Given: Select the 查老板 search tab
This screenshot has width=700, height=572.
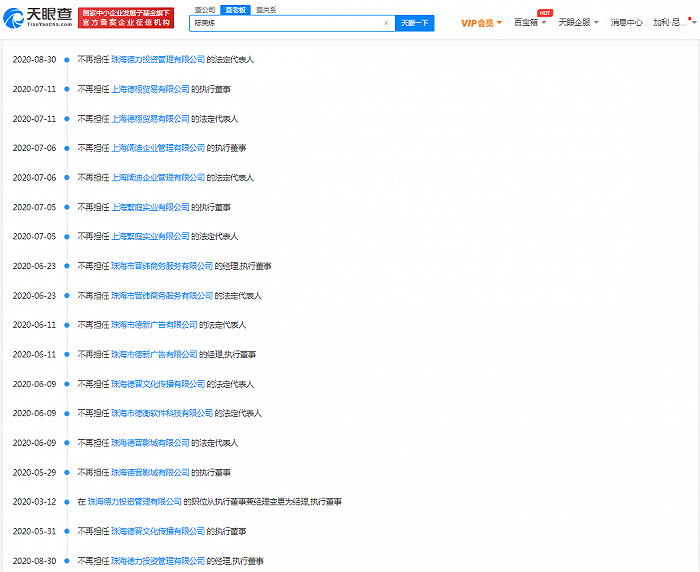Looking at the screenshot, I should tap(235, 10).
